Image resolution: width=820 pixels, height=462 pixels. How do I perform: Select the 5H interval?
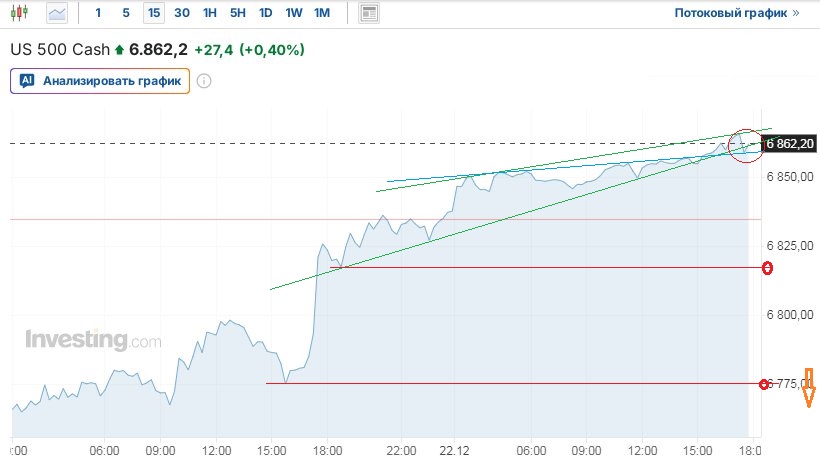[237, 13]
